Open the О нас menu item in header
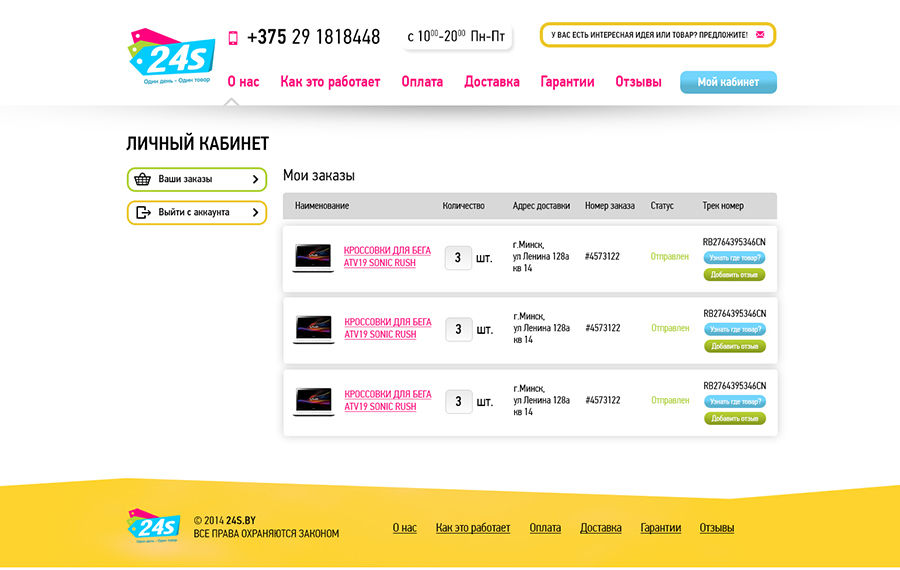This screenshot has width=900, height=570. (x=243, y=82)
